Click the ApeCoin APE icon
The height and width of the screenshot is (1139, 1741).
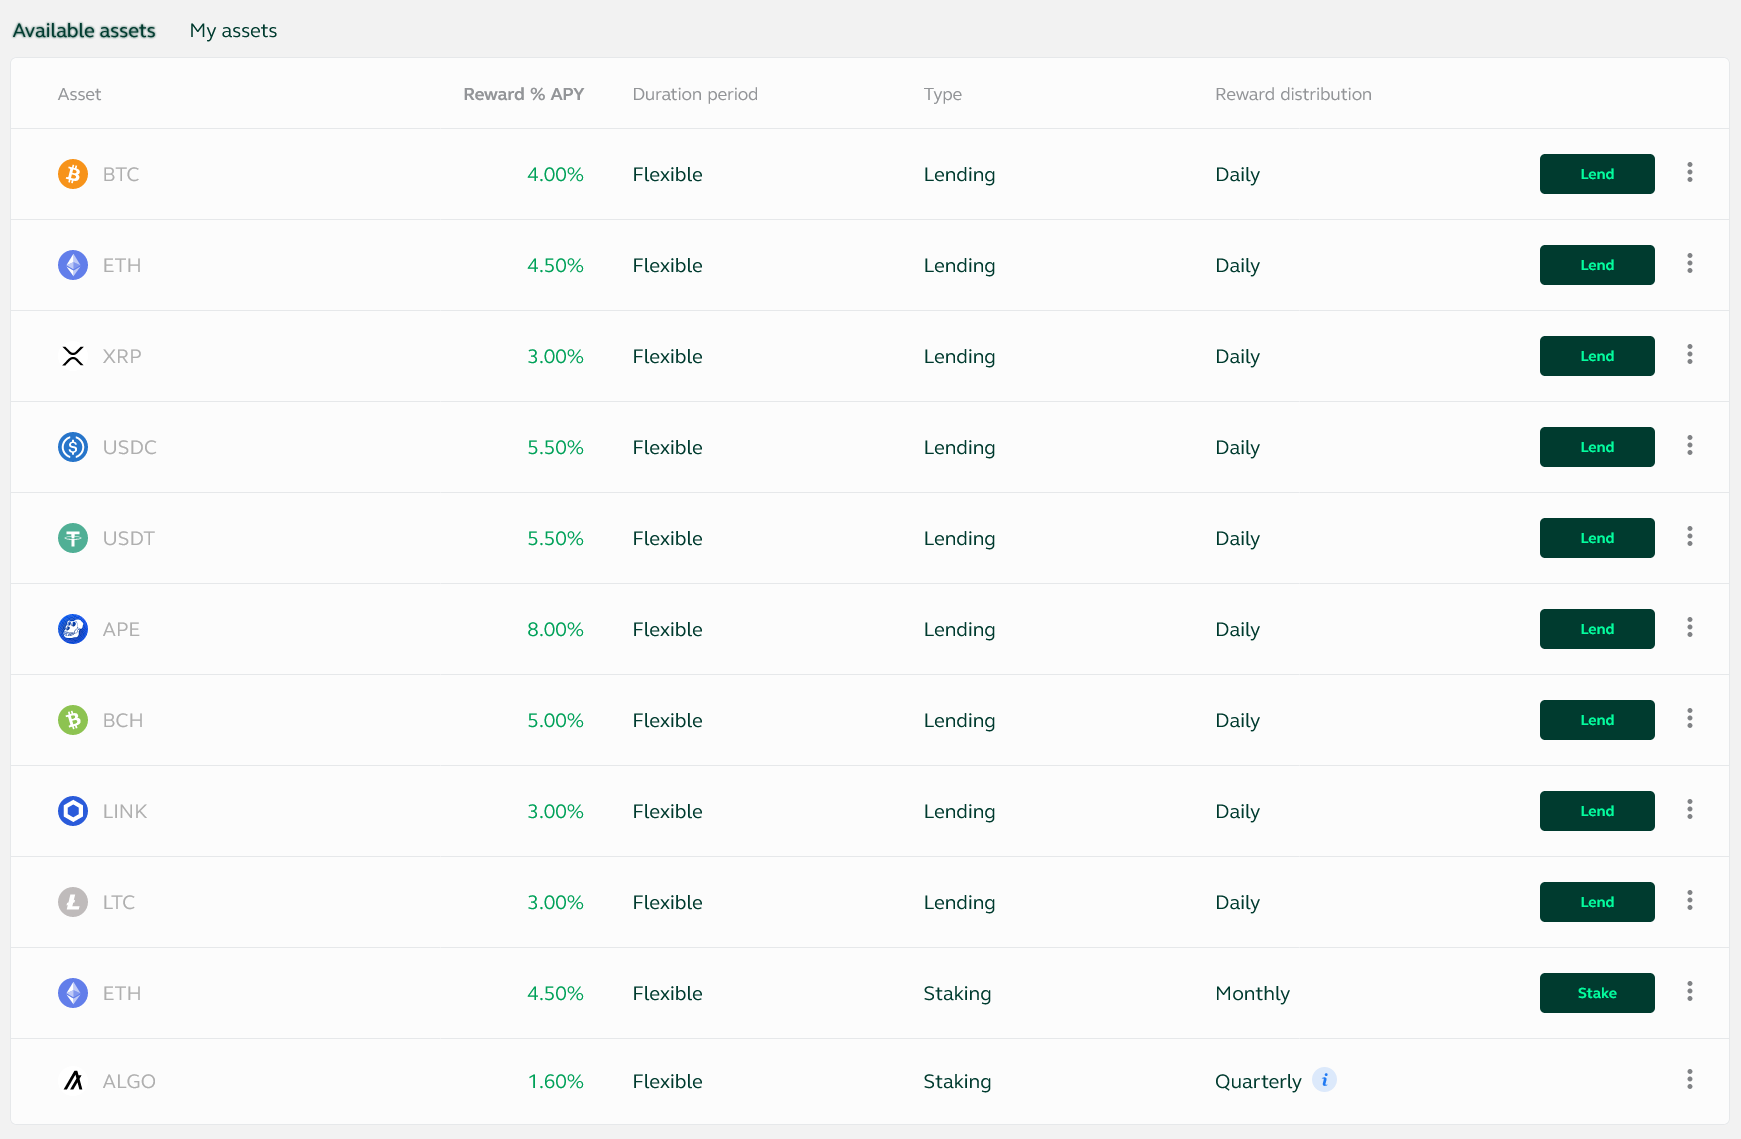pos(73,629)
